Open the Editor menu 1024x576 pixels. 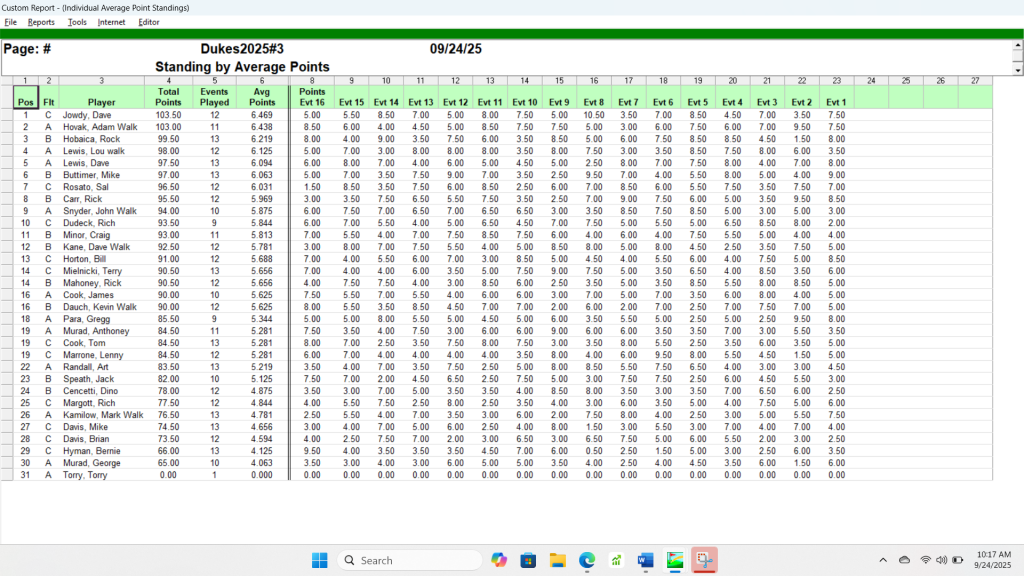pyautogui.click(x=149, y=22)
